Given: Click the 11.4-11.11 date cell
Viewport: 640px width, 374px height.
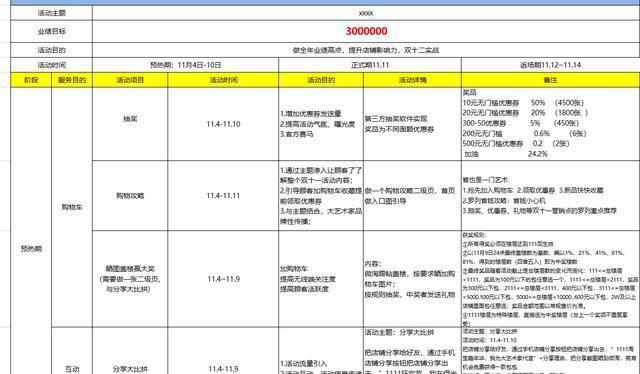Looking at the screenshot, I should coord(223,196).
